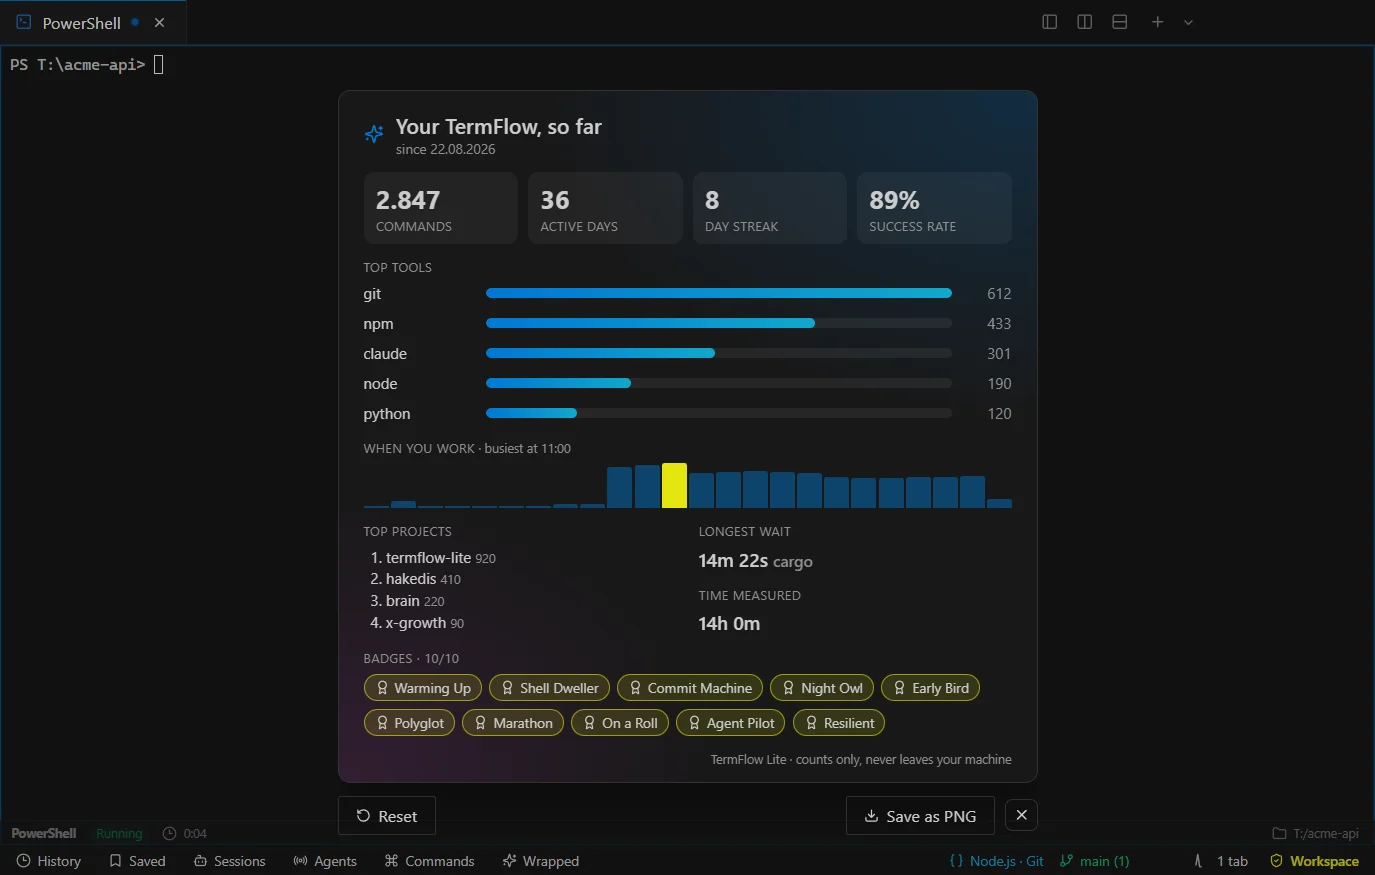Select the Polyglot badge
The width and height of the screenshot is (1375, 875).
click(409, 723)
